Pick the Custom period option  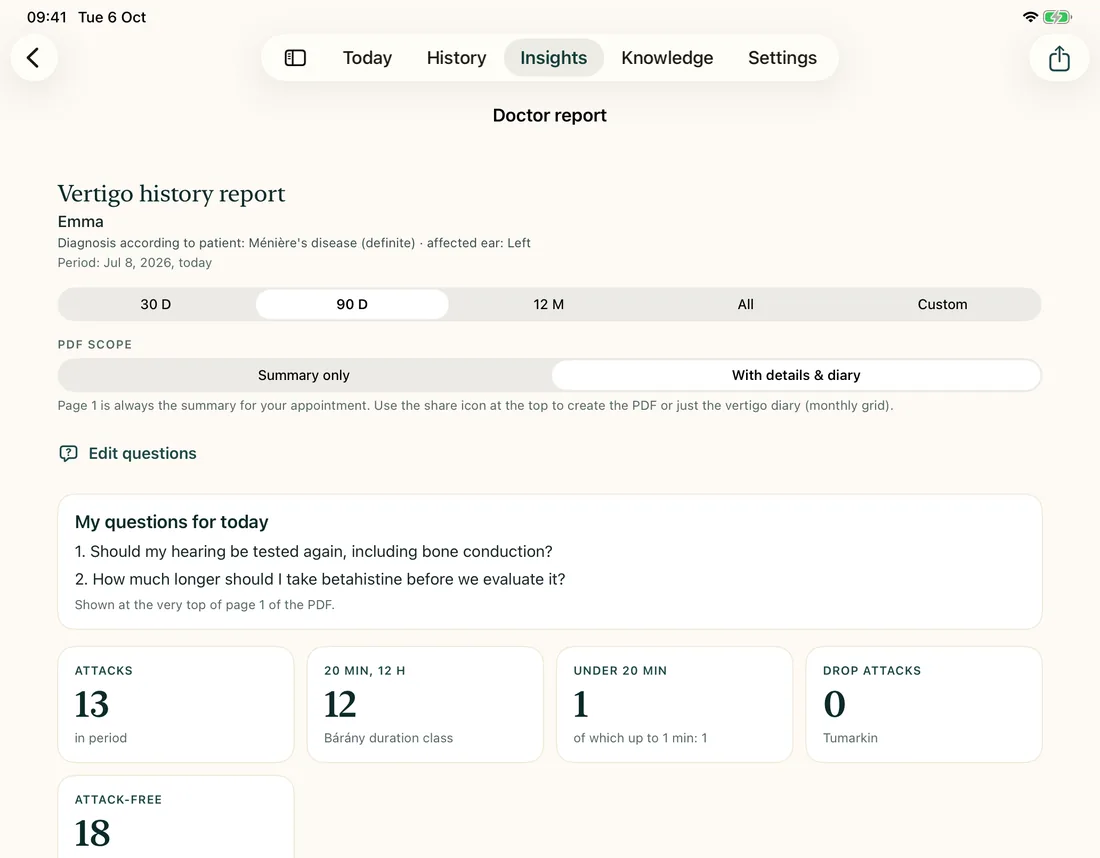pyautogui.click(x=942, y=304)
